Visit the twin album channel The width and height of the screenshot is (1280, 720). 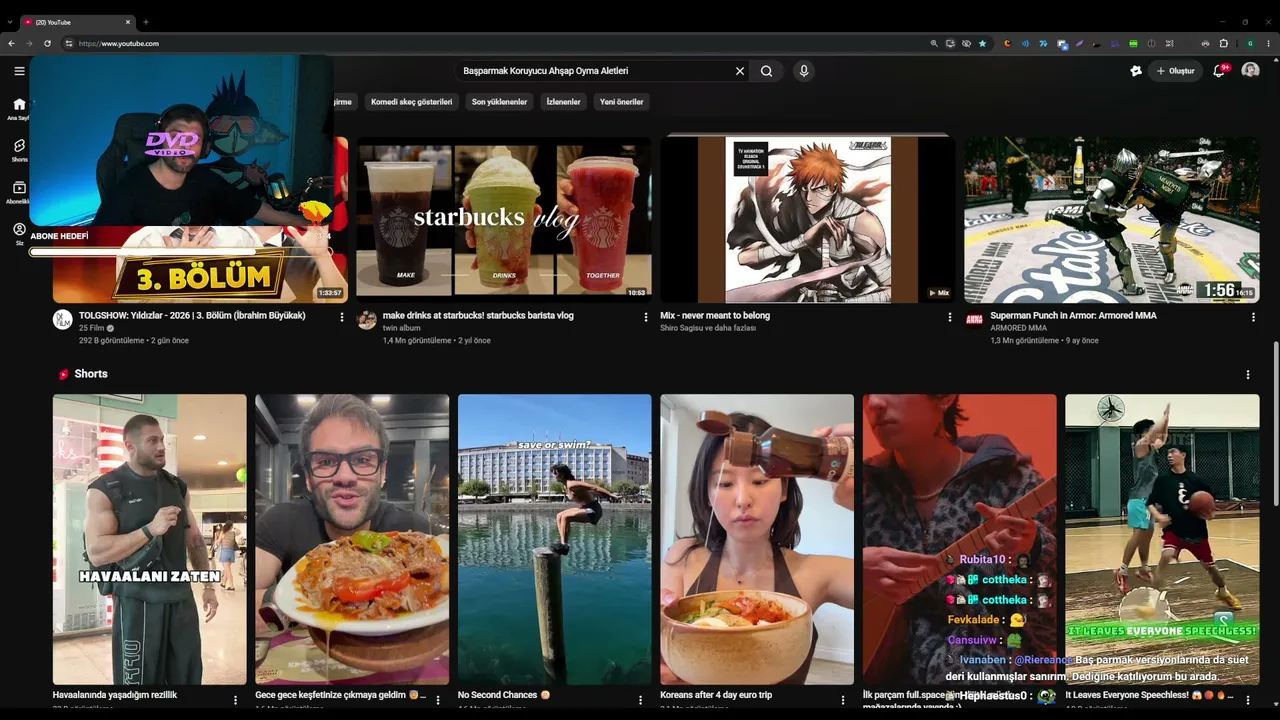tap(402, 328)
